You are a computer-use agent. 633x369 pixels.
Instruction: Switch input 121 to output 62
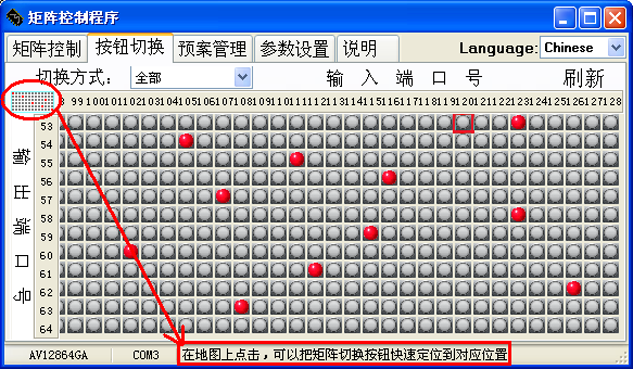(482, 289)
